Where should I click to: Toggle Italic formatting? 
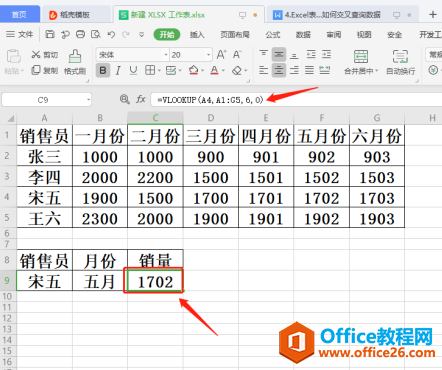(118, 70)
